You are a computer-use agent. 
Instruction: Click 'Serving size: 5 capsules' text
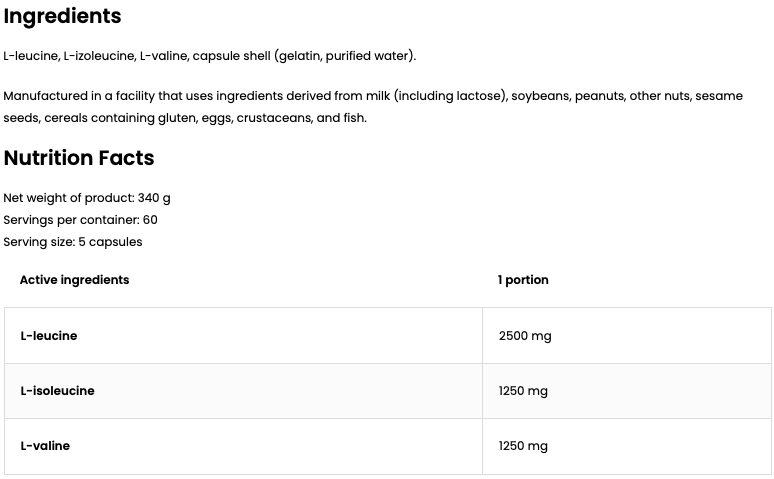click(73, 242)
